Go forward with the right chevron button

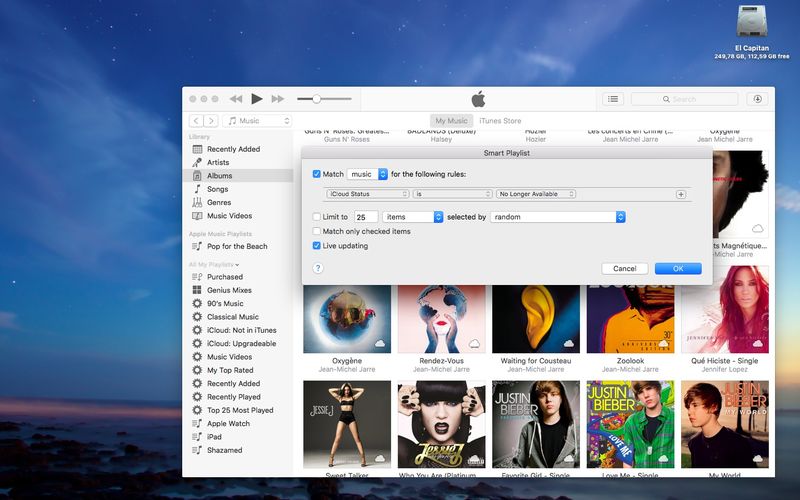pyautogui.click(x=211, y=121)
